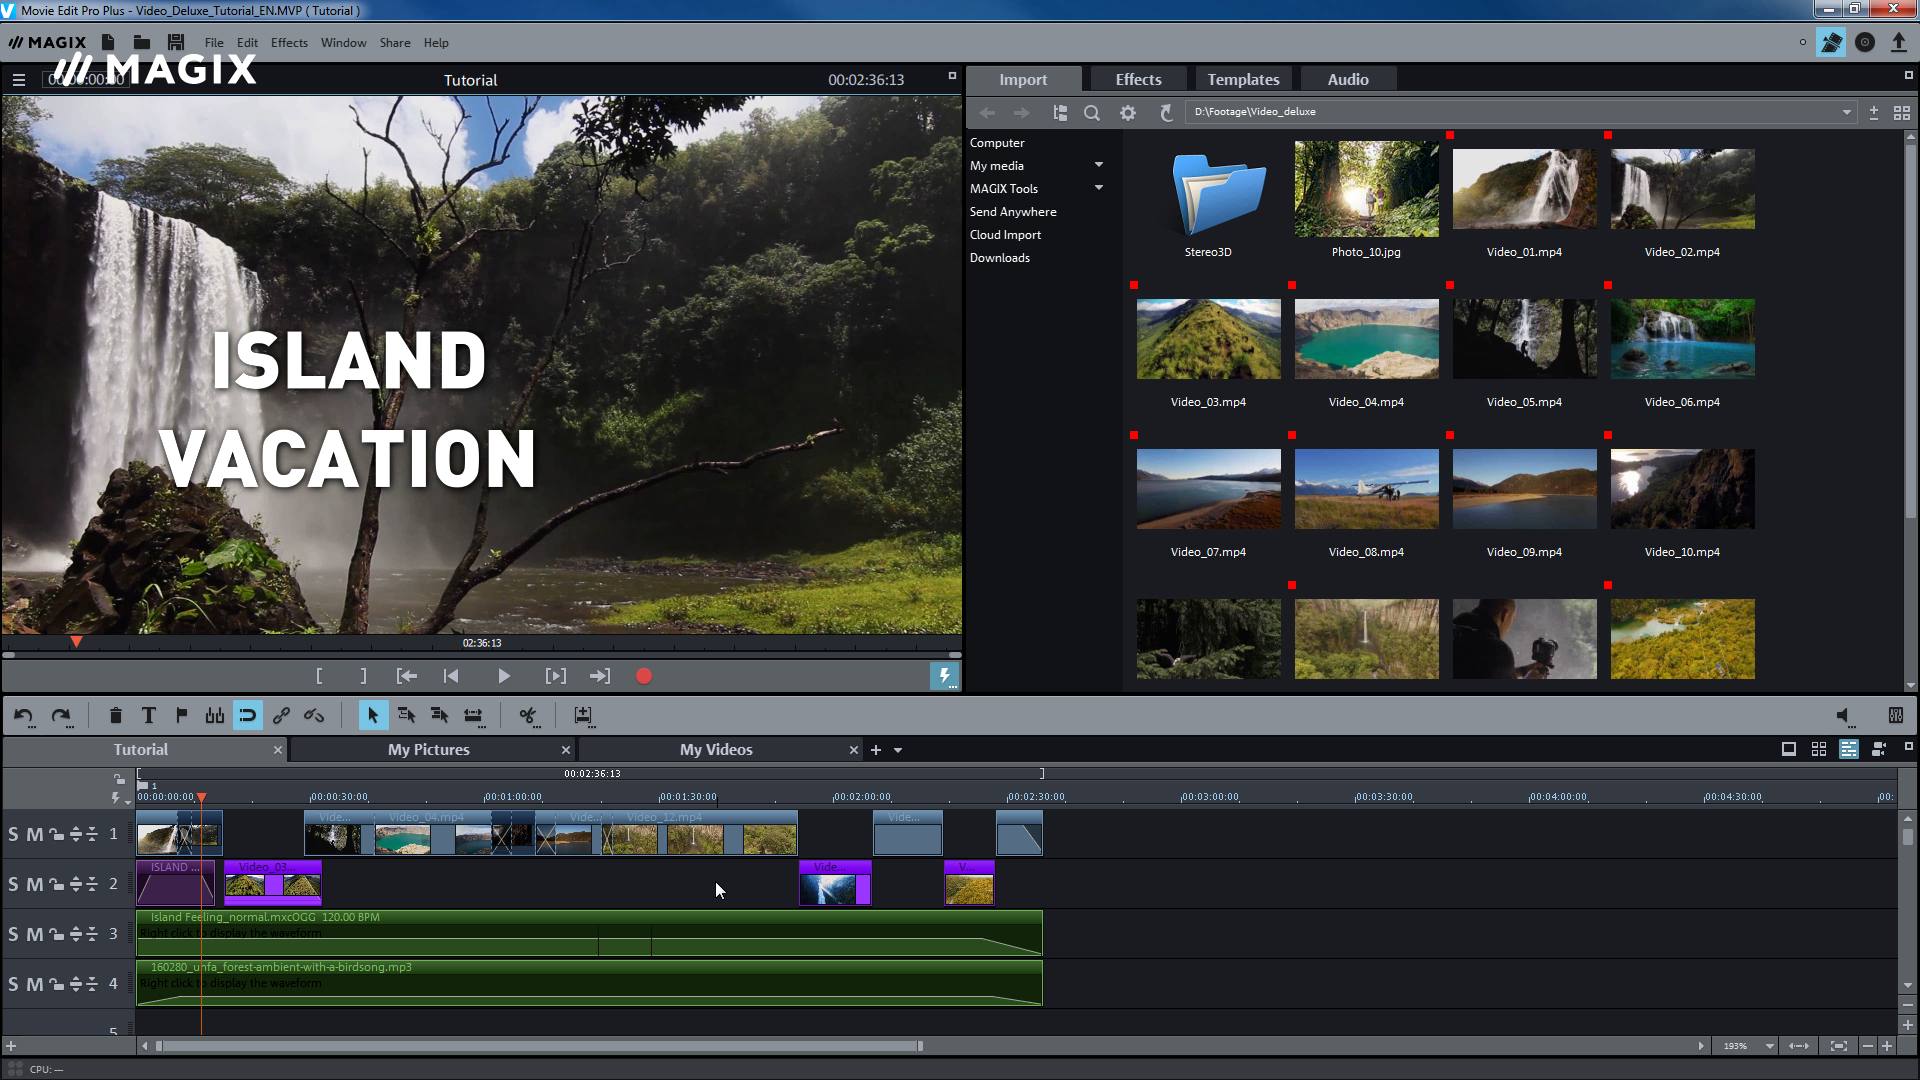This screenshot has height=1080, width=1920.
Task: Select the razor/cut tool in toolbar
Action: (x=529, y=716)
